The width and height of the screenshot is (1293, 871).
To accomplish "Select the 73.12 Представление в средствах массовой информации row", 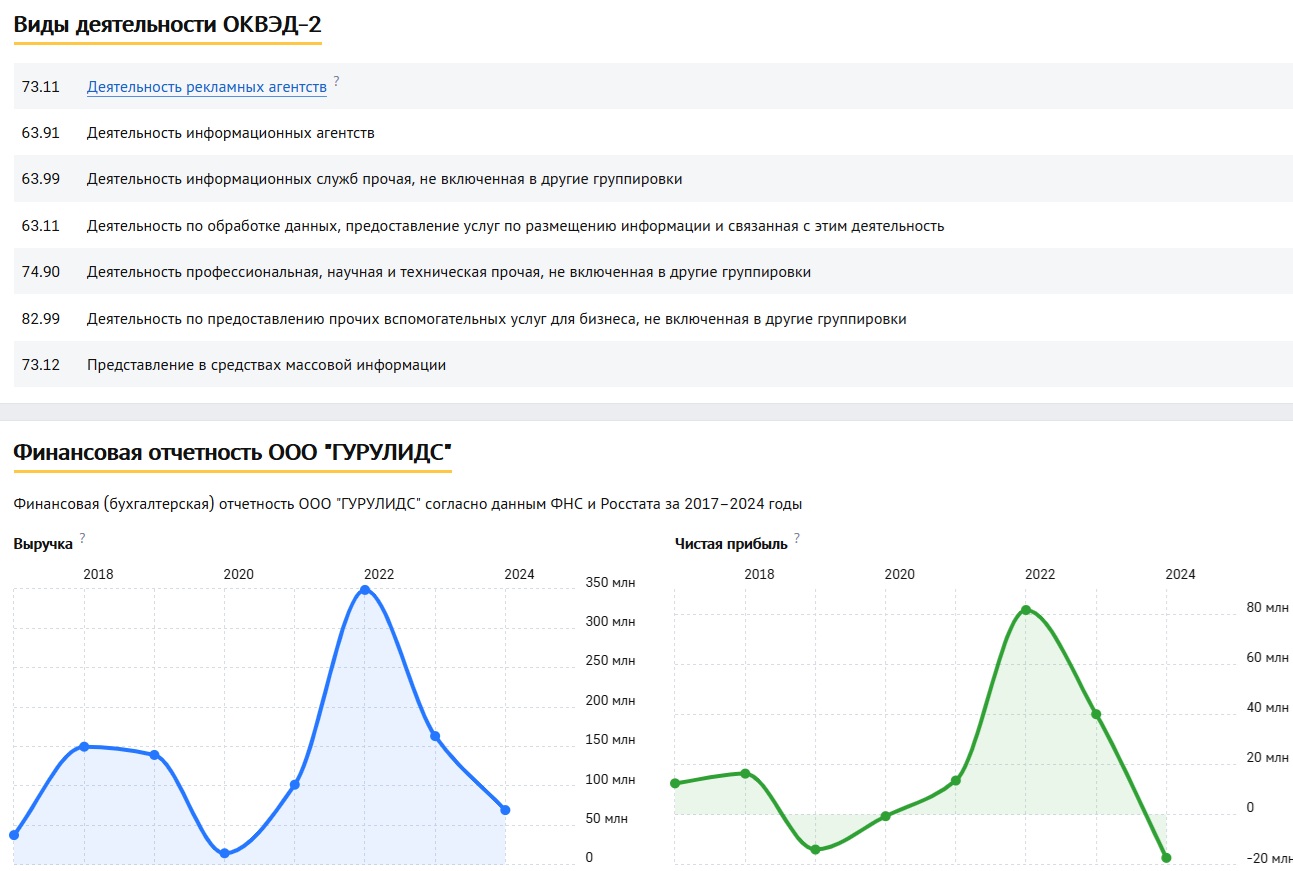I will (266, 365).
